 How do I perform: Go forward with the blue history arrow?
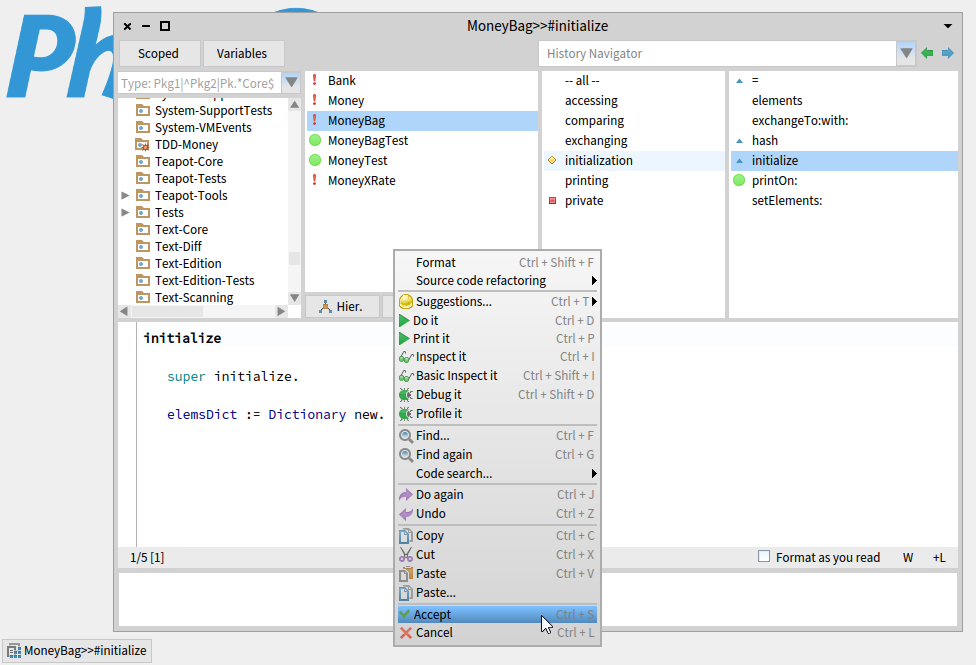(947, 54)
